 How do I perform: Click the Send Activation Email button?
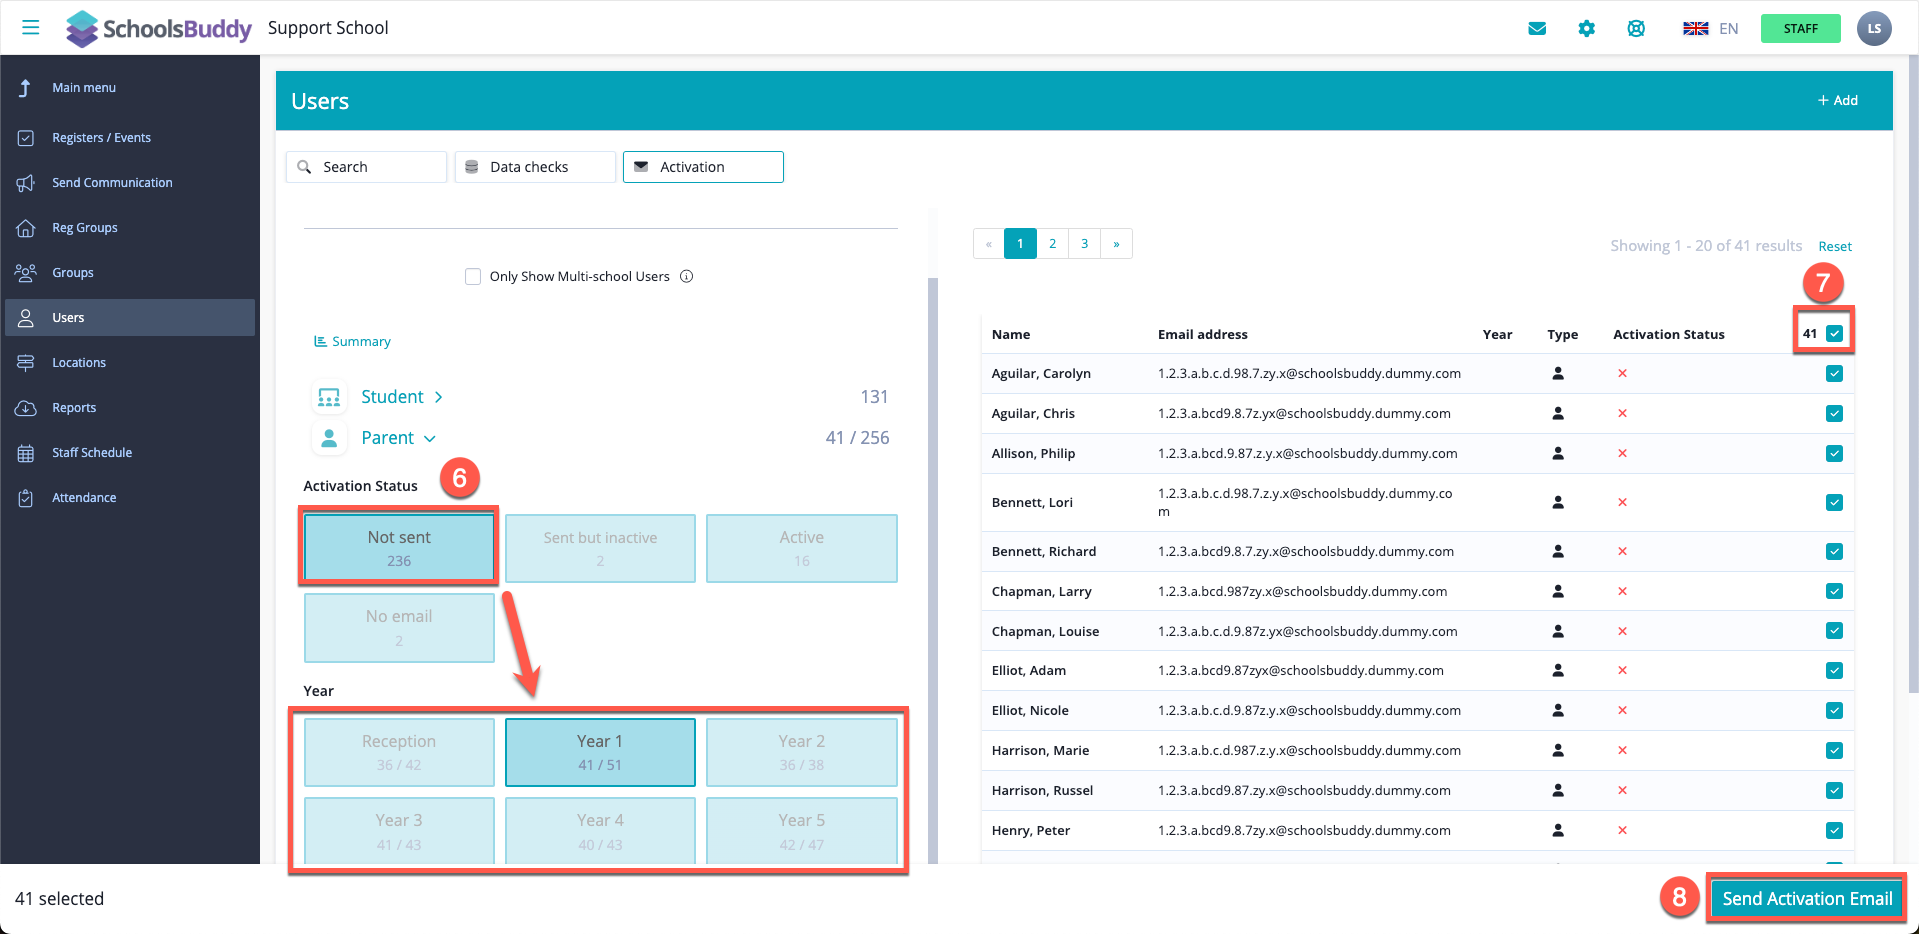pos(1806,898)
